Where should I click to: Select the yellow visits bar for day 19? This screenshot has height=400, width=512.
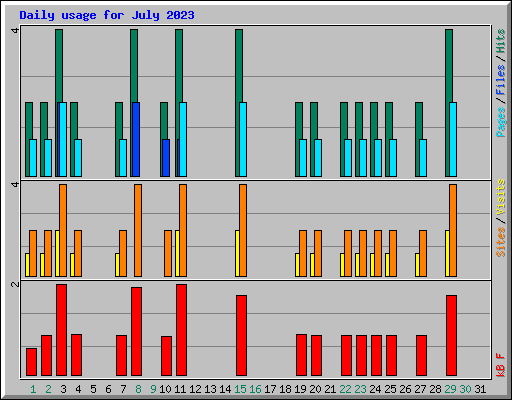coord(297,265)
